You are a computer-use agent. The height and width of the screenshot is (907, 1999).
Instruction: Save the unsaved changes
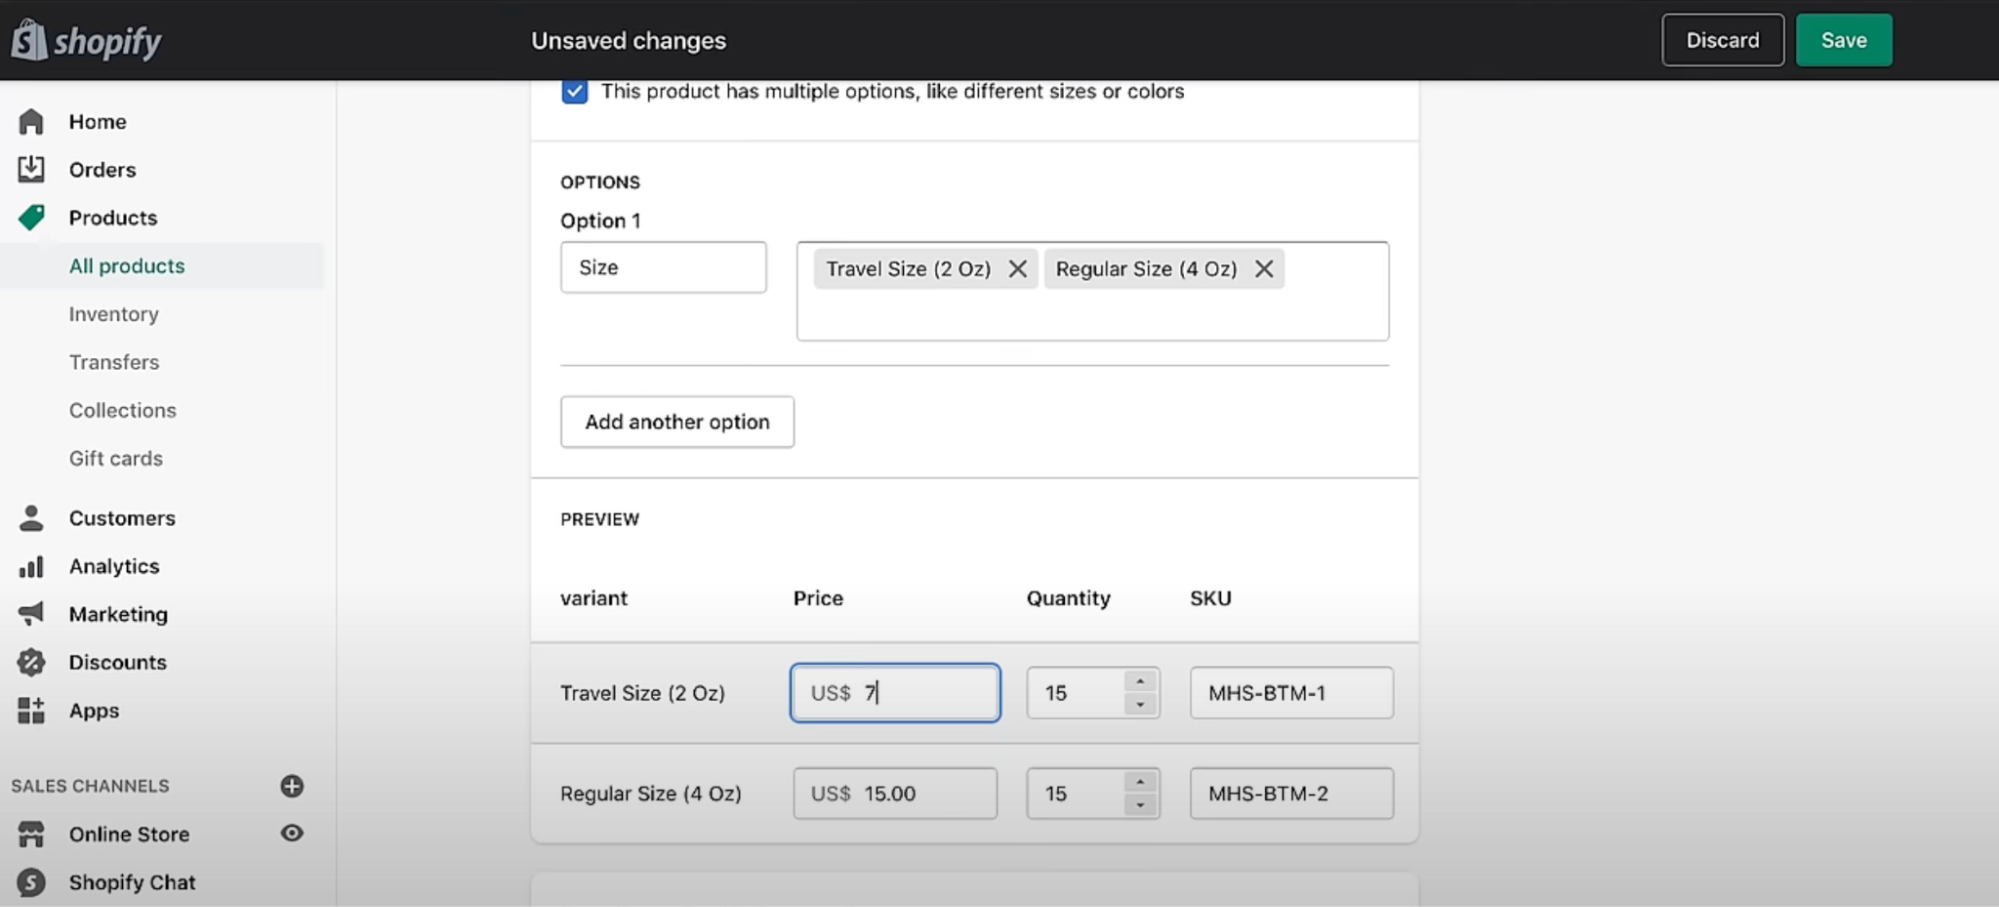pyautogui.click(x=1843, y=40)
